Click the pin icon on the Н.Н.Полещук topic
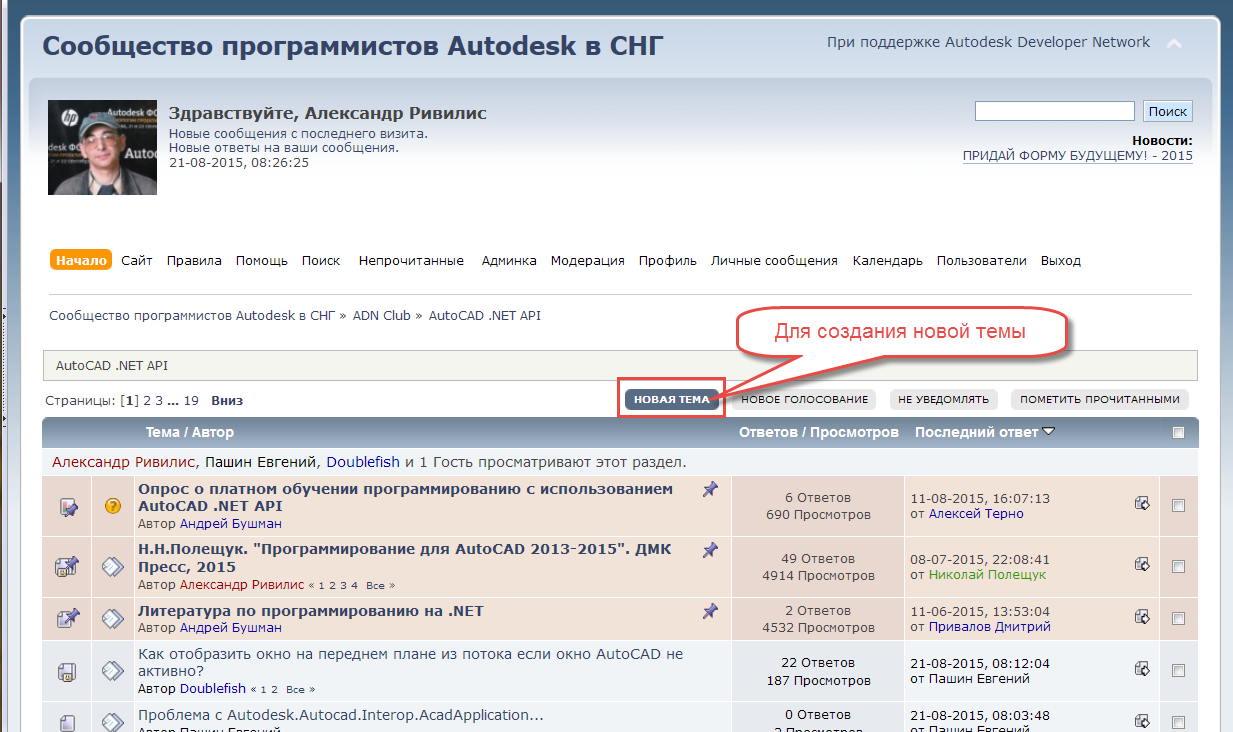 710,550
